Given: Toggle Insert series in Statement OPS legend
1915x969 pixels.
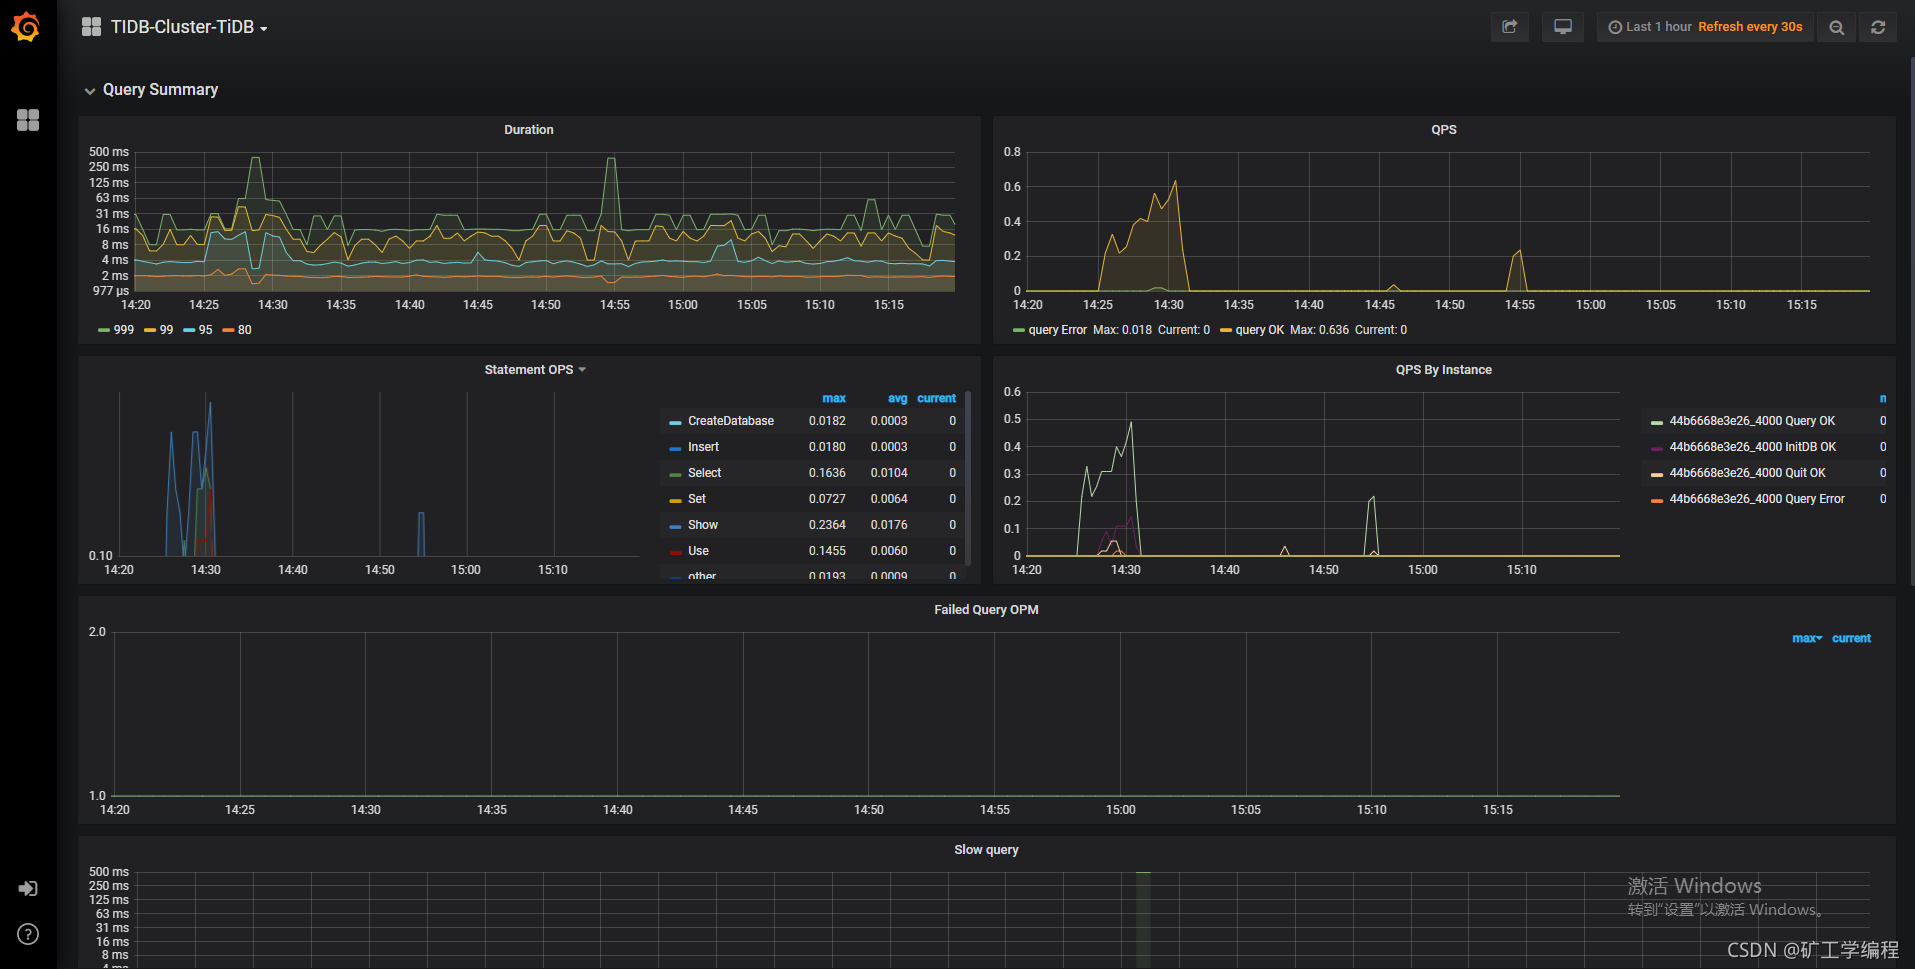Looking at the screenshot, I should [703, 447].
